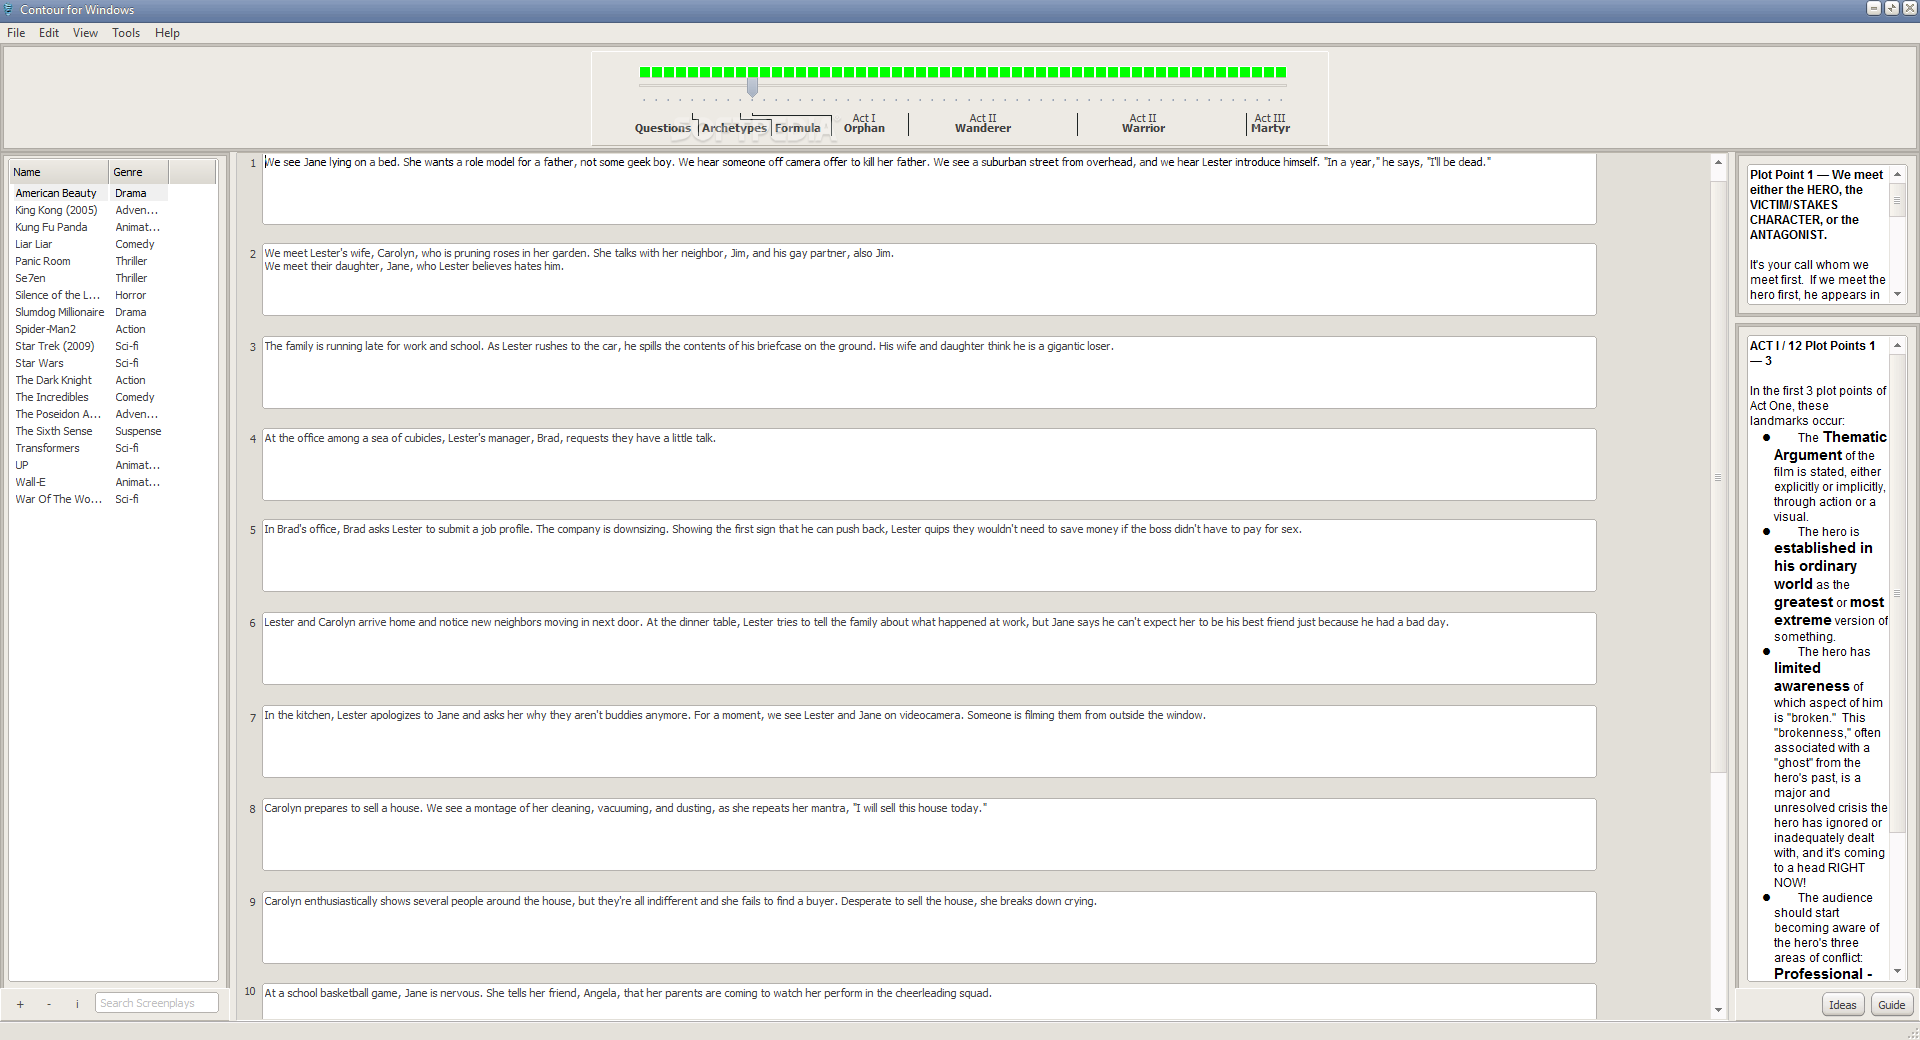This screenshot has width=1920, height=1040.
Task: Select American Beauty screenplay
Action: coord(89,193)
